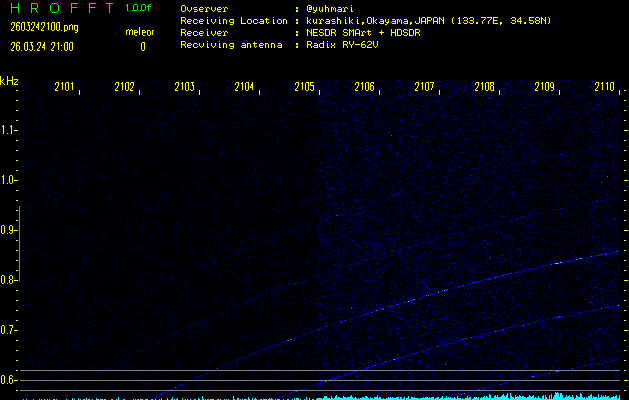Select the 0.8 frequency axis label

tap(9, 280)
